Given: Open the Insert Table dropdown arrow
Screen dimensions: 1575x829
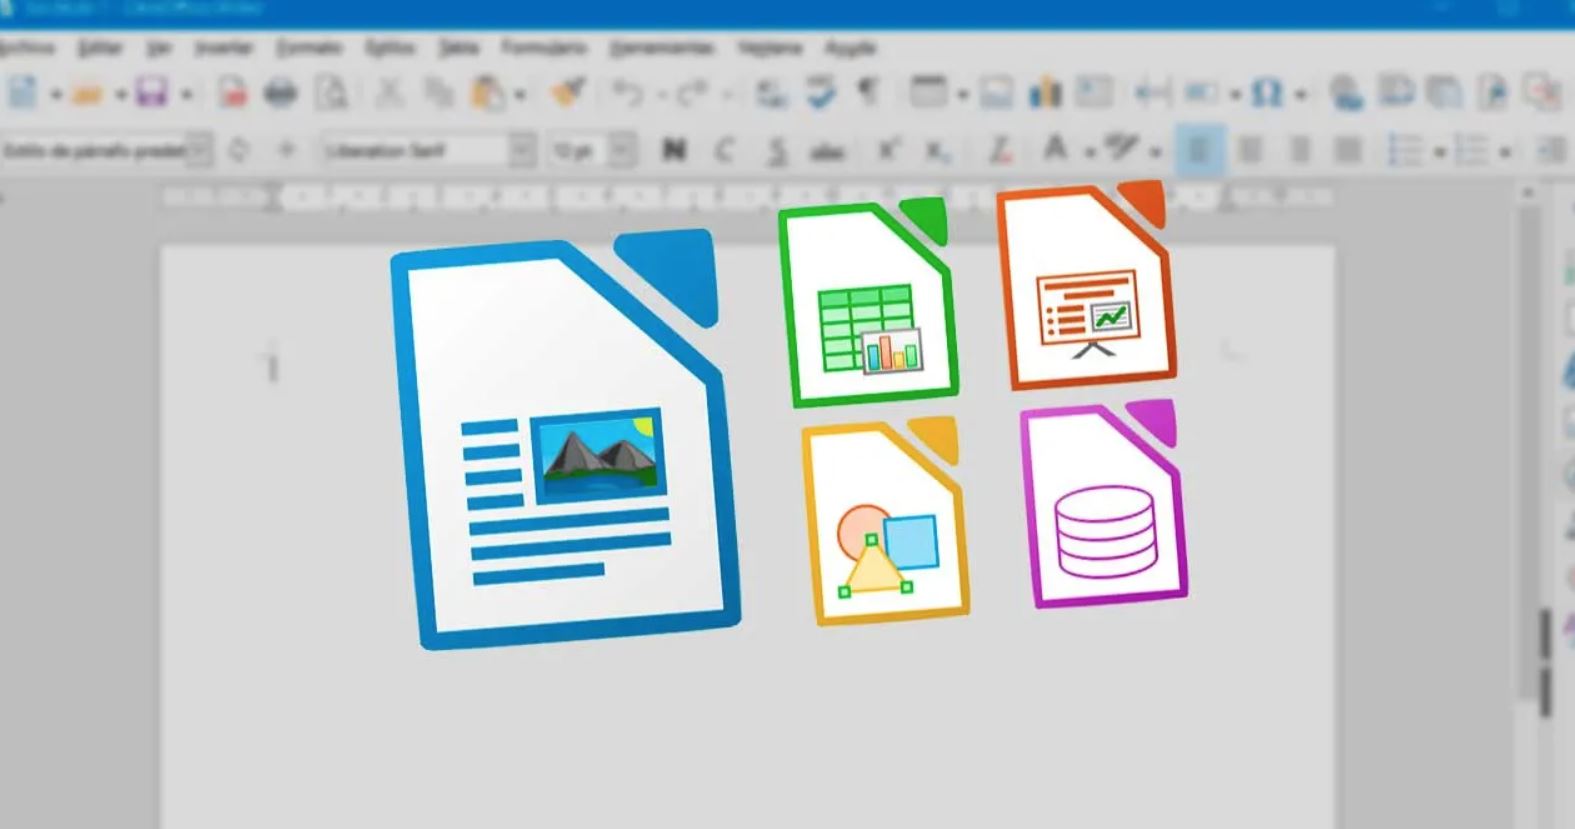Looking at the screenshot, I should pyautogui.click(x=962, y=96).
